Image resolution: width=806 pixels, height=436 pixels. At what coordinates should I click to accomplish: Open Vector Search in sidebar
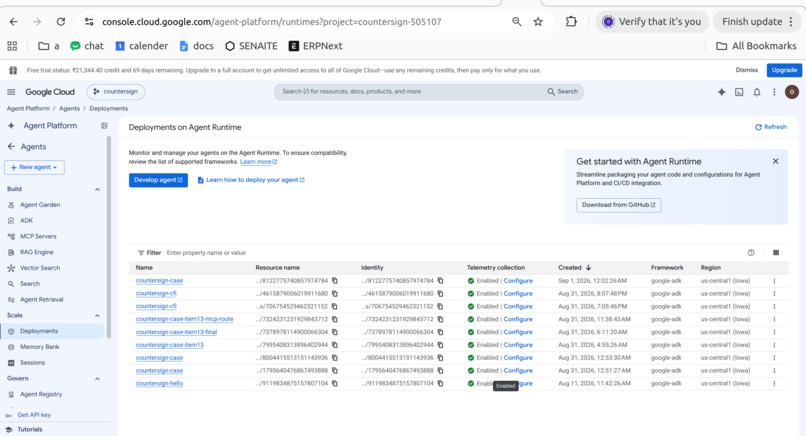pos(40,268)
